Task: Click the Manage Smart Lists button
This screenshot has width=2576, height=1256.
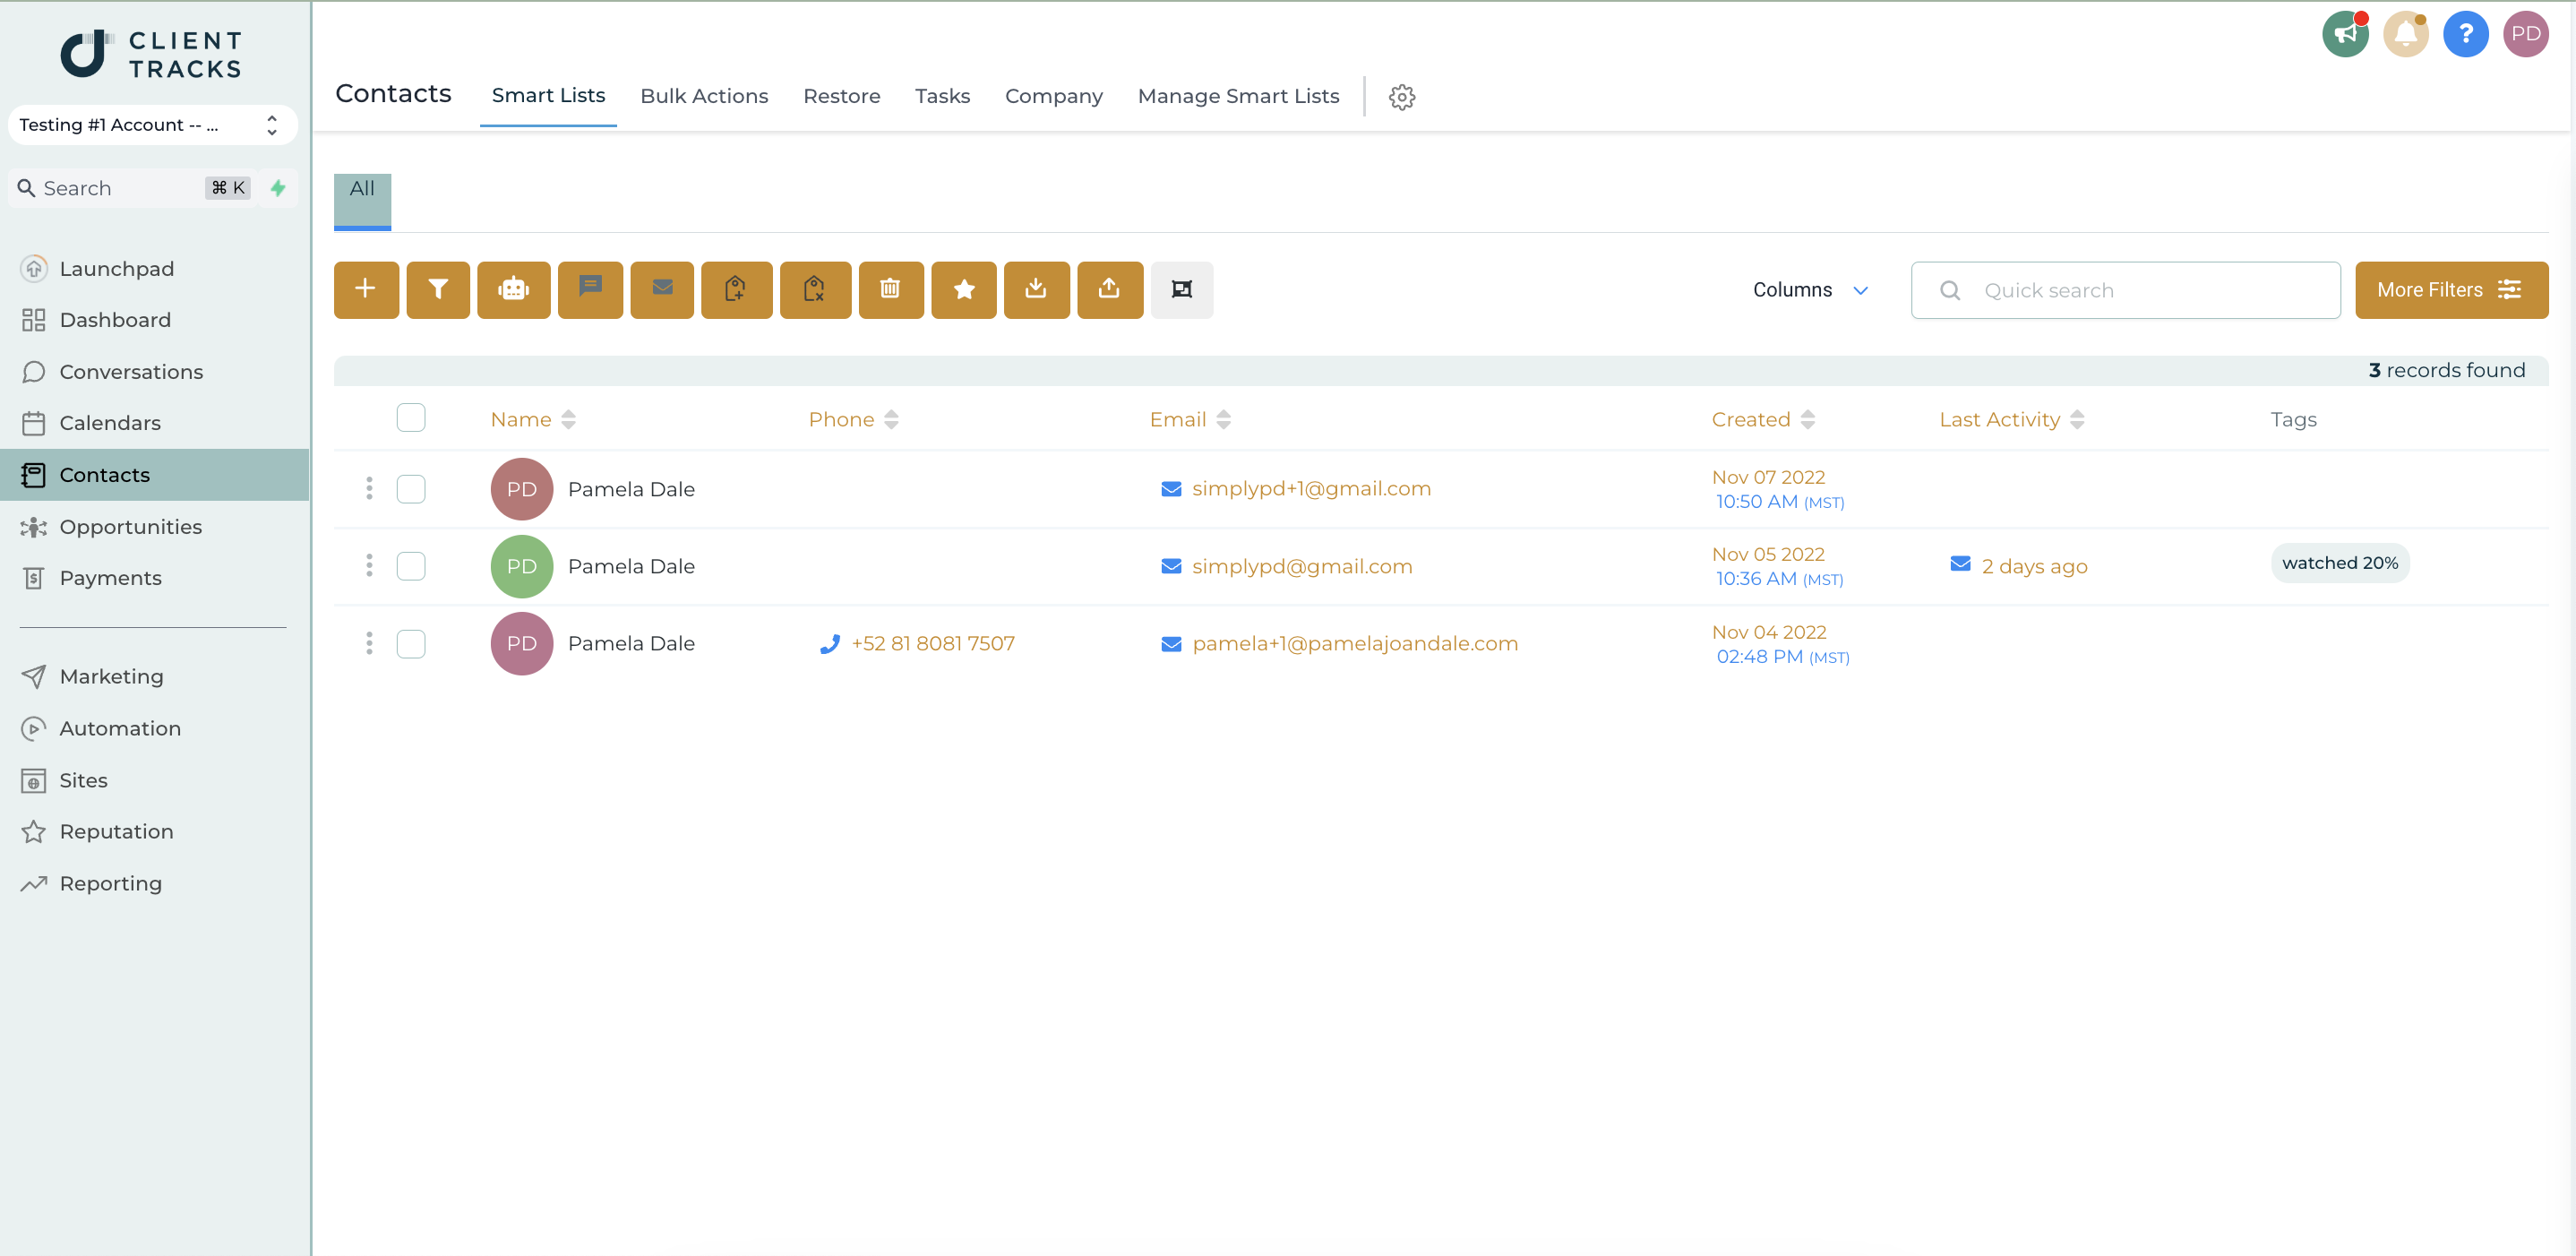Action: point(1239,95)
